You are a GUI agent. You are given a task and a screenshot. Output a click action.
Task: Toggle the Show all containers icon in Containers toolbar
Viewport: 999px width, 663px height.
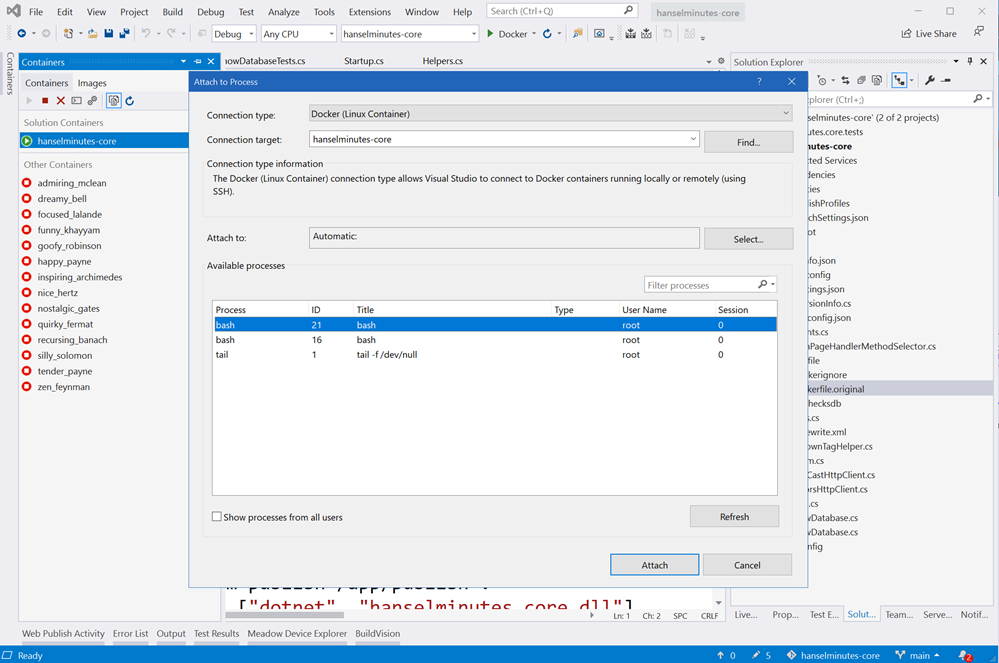pos(114,101)
